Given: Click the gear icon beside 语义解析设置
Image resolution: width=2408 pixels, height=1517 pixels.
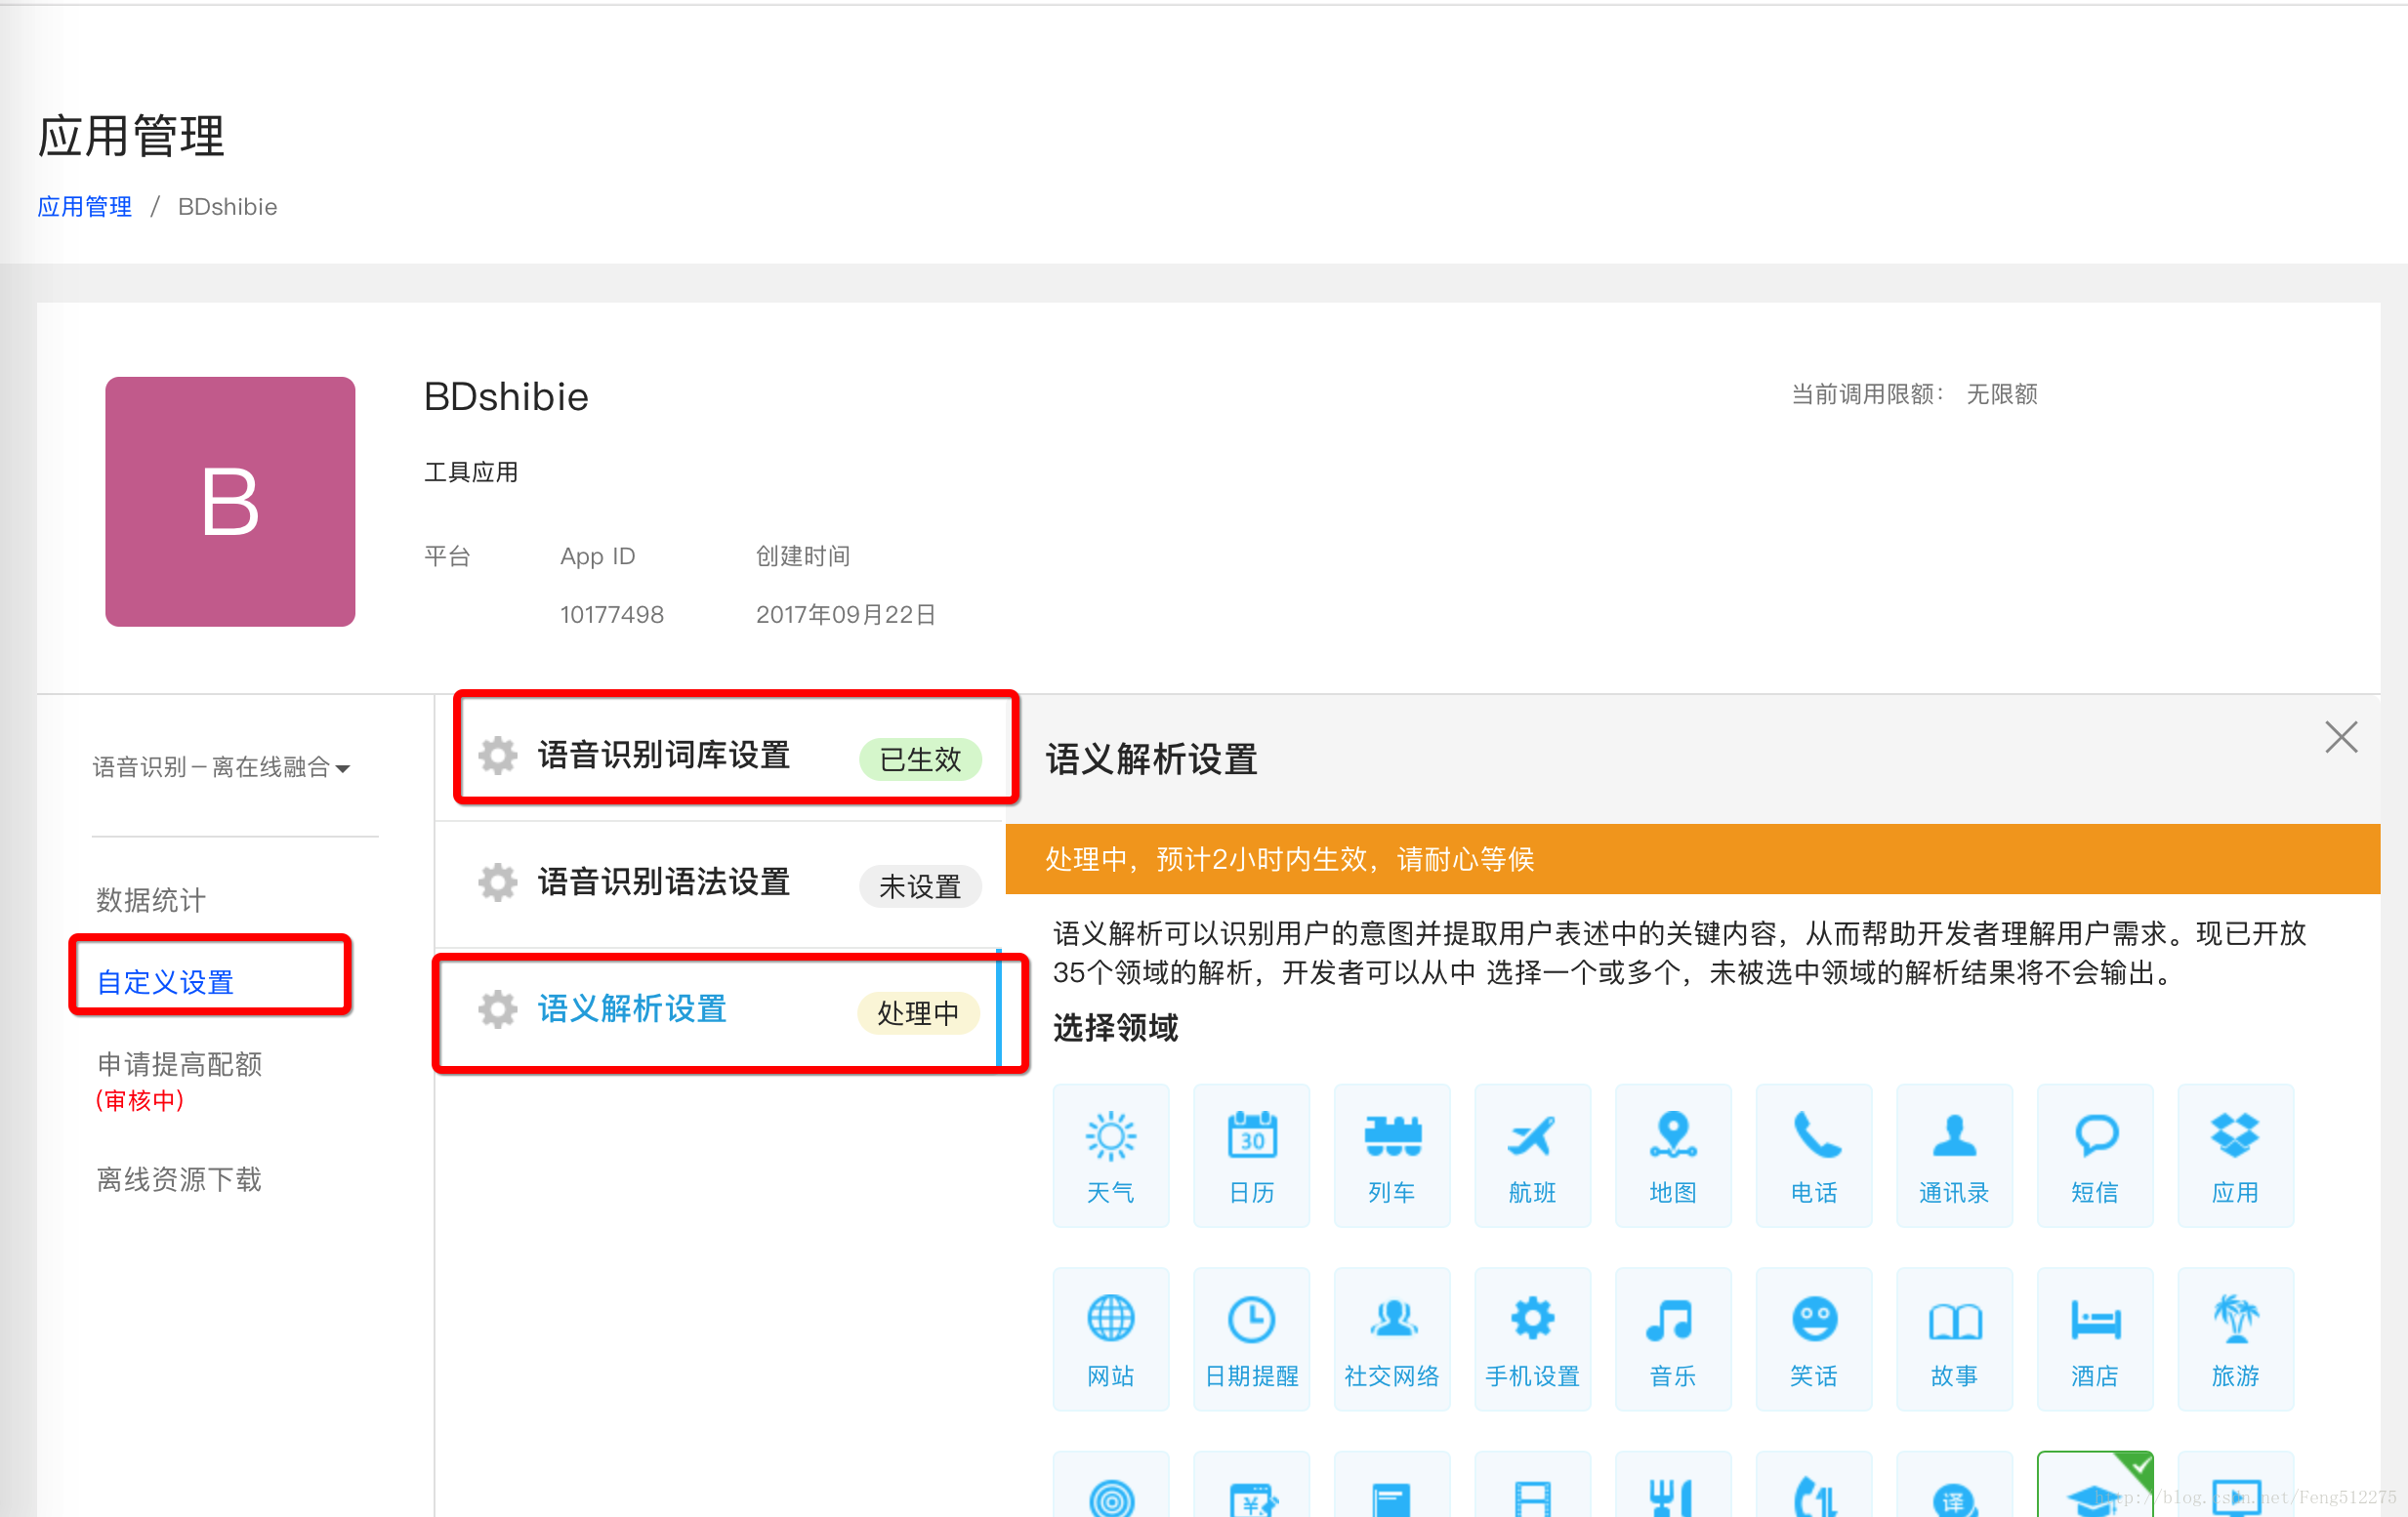Looking at the screenshot, I should coord(497,1009).
